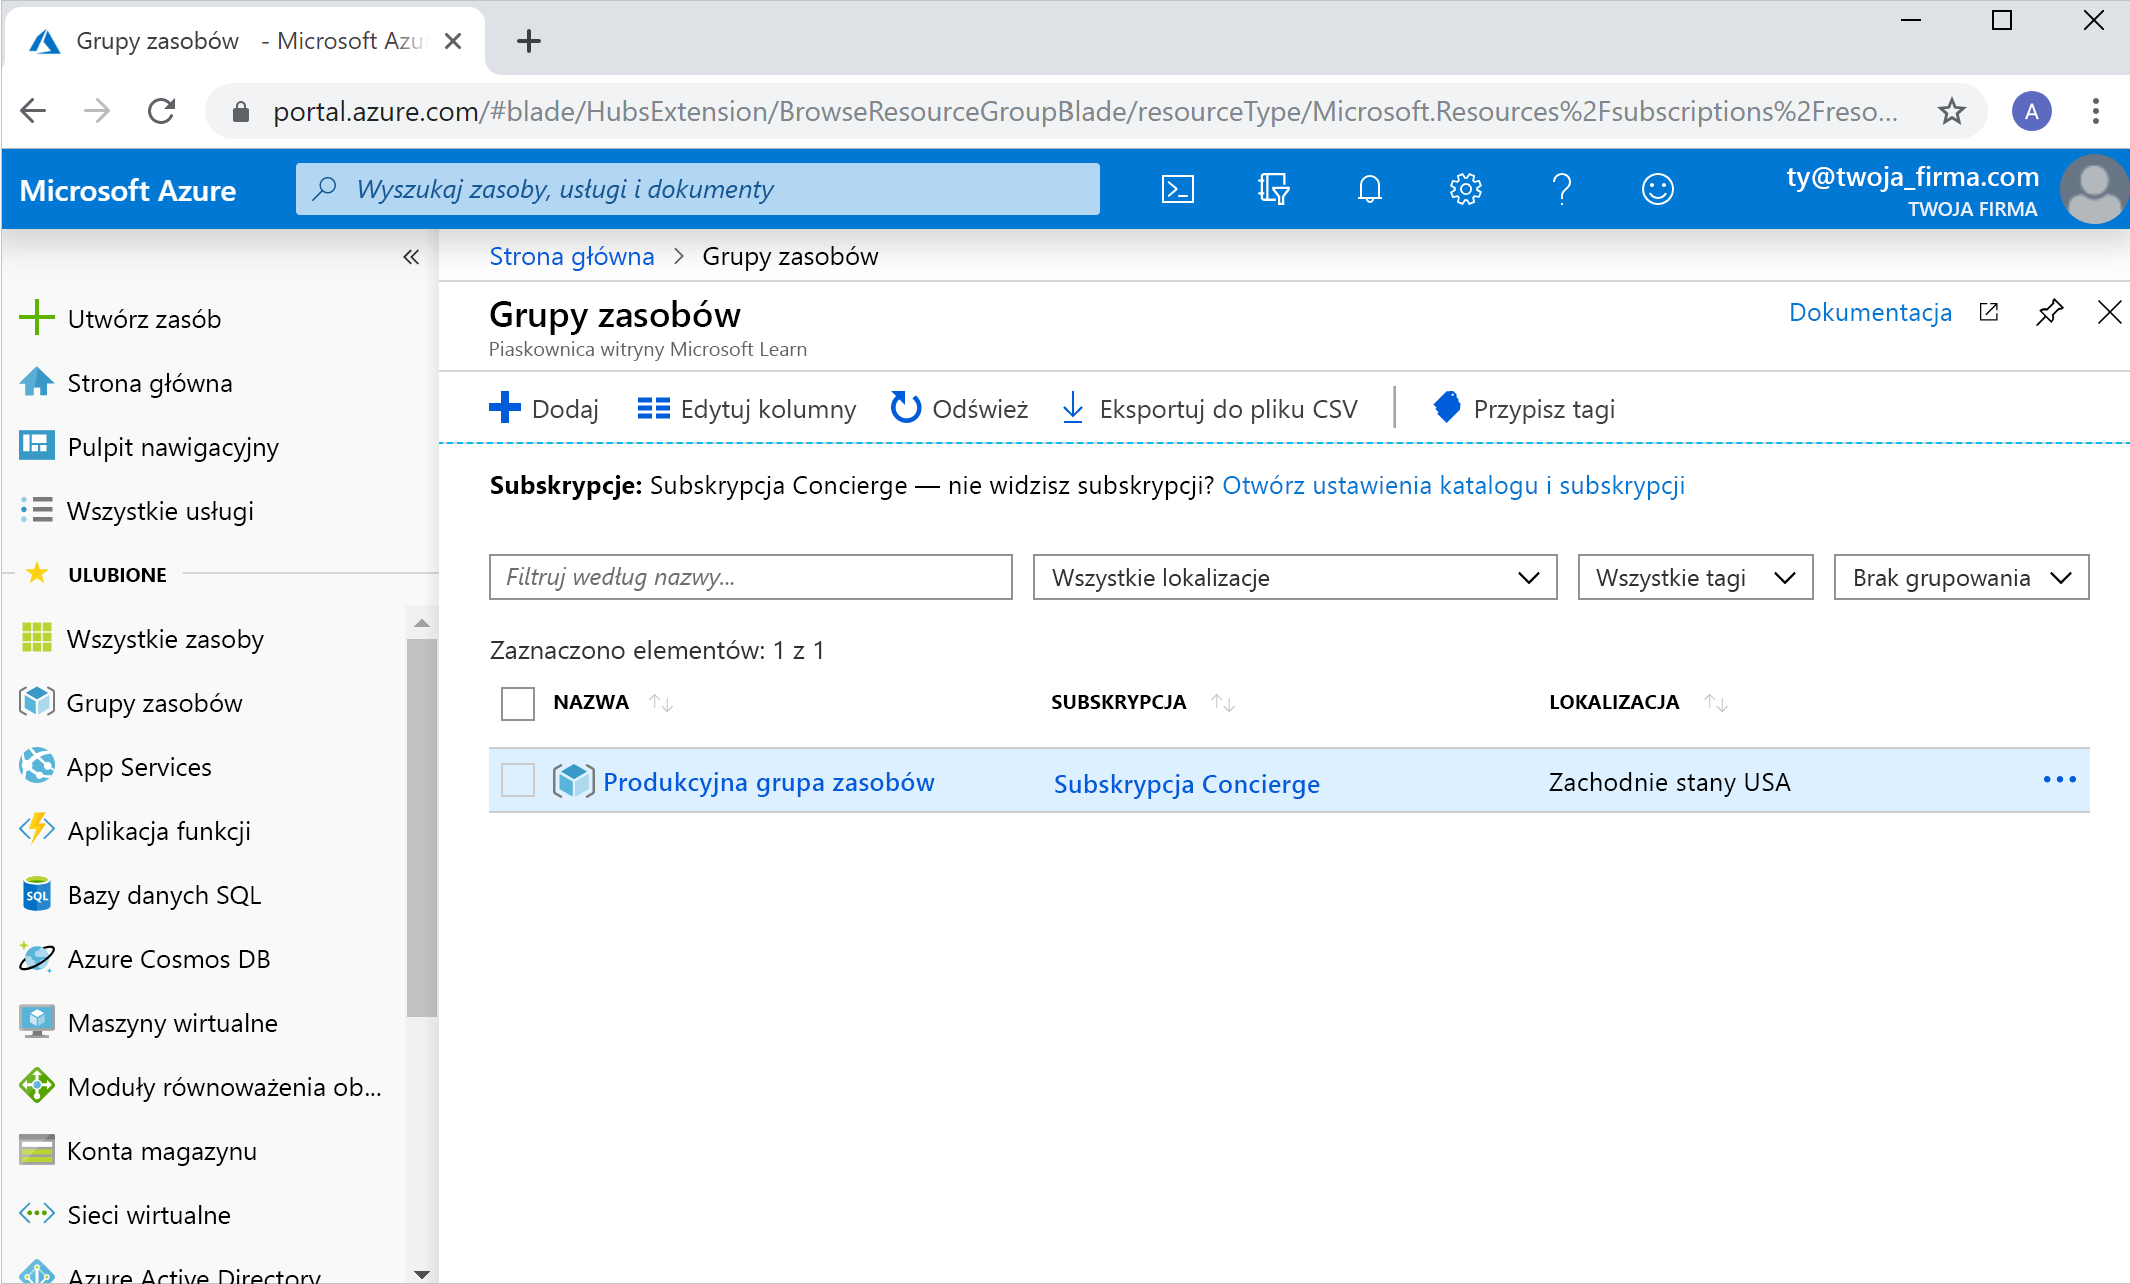Toggle checkbox for Produkcyjna grupa zasobów row
2130x1284 pixels.
pos(517,780)
